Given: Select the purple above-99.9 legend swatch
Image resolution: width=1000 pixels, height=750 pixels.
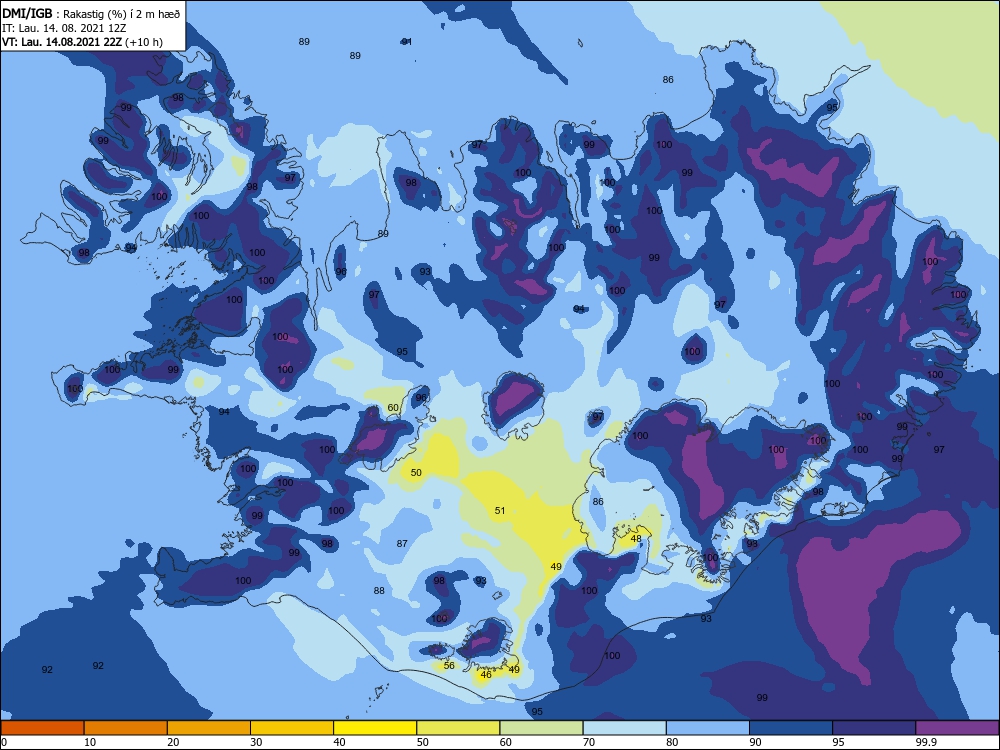Looking at the screenshot, I should 957,728.
